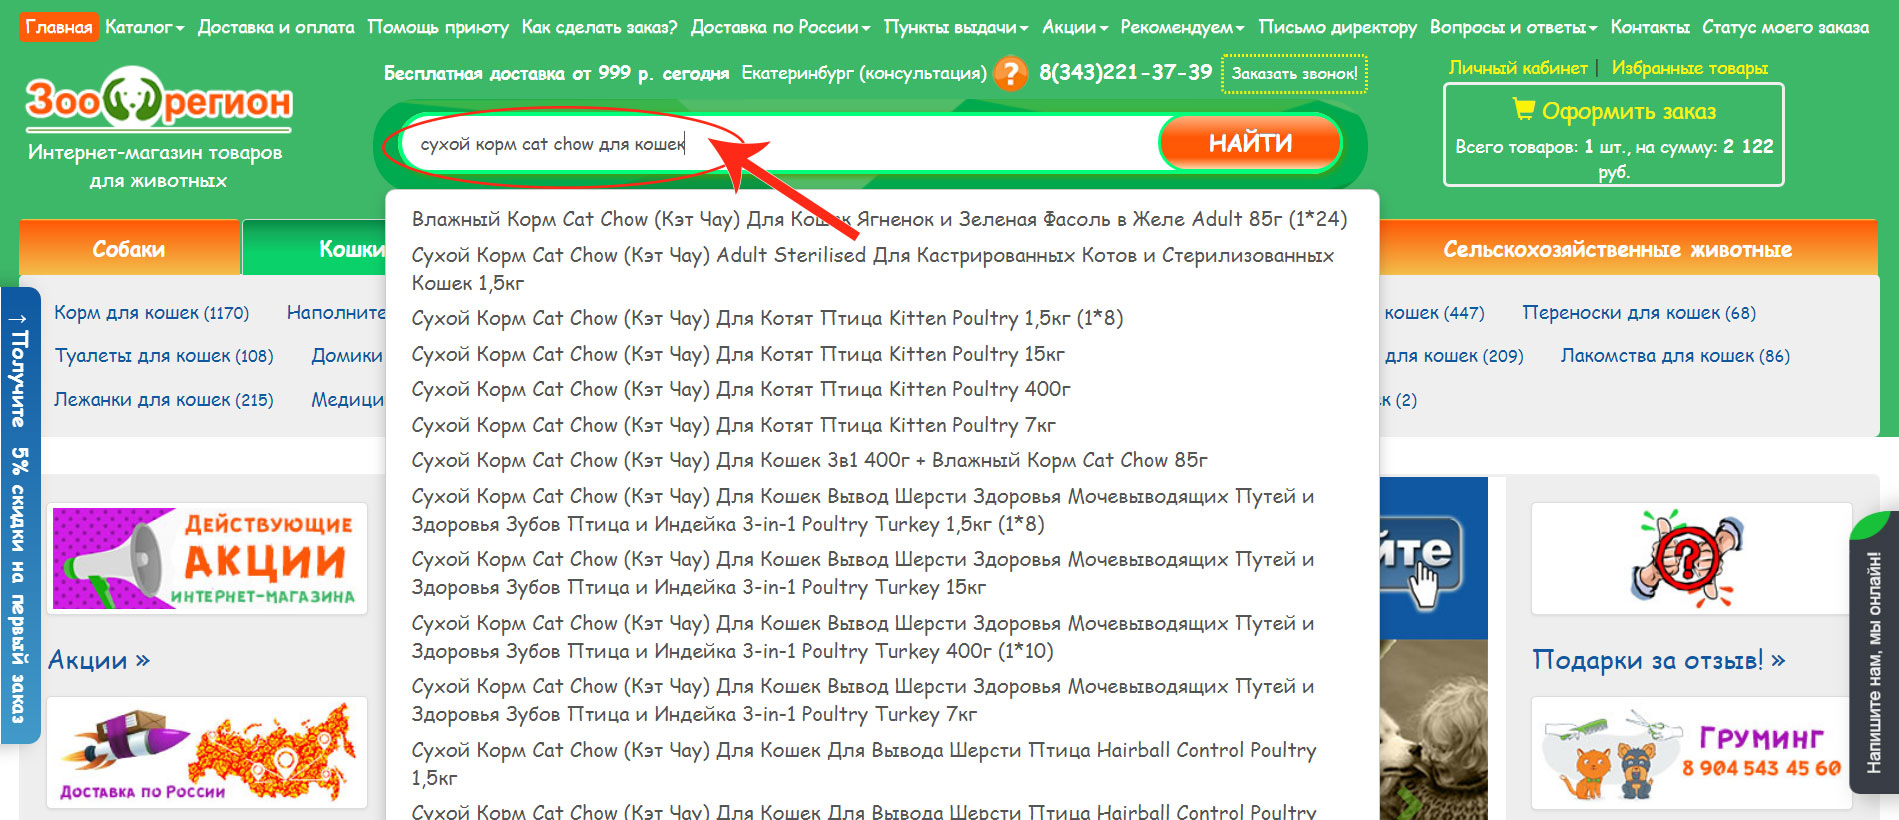Click the Действующие акции banner
Viewport: 1899px width, 820px height.
click(208, 558)
